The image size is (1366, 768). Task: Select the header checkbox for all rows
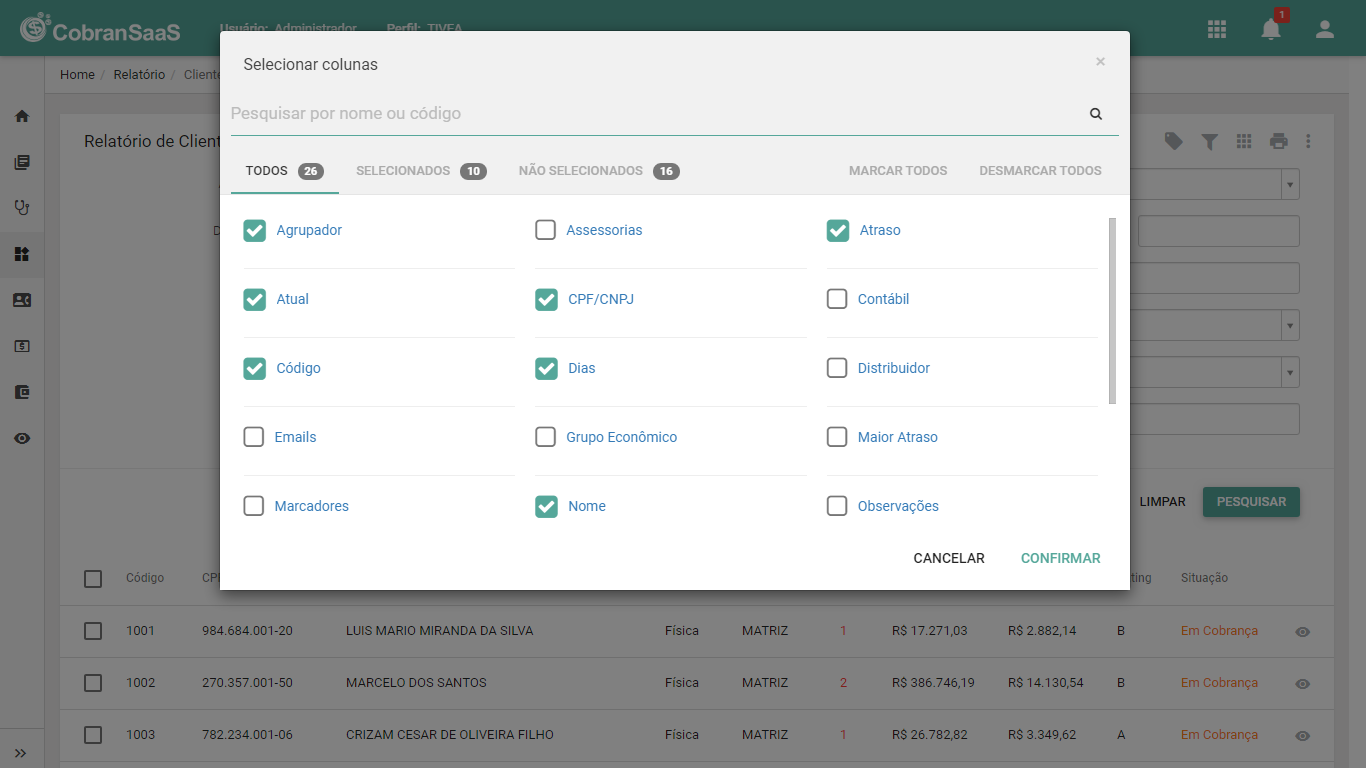pos(93,579)
